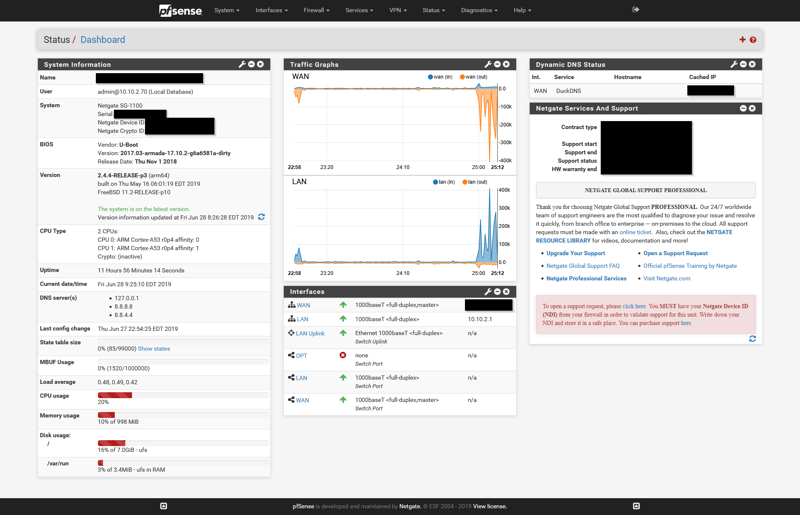This screenshot has width=800, height=515.
Task: Open the LAN switch port link
Action: click(302, 378)
